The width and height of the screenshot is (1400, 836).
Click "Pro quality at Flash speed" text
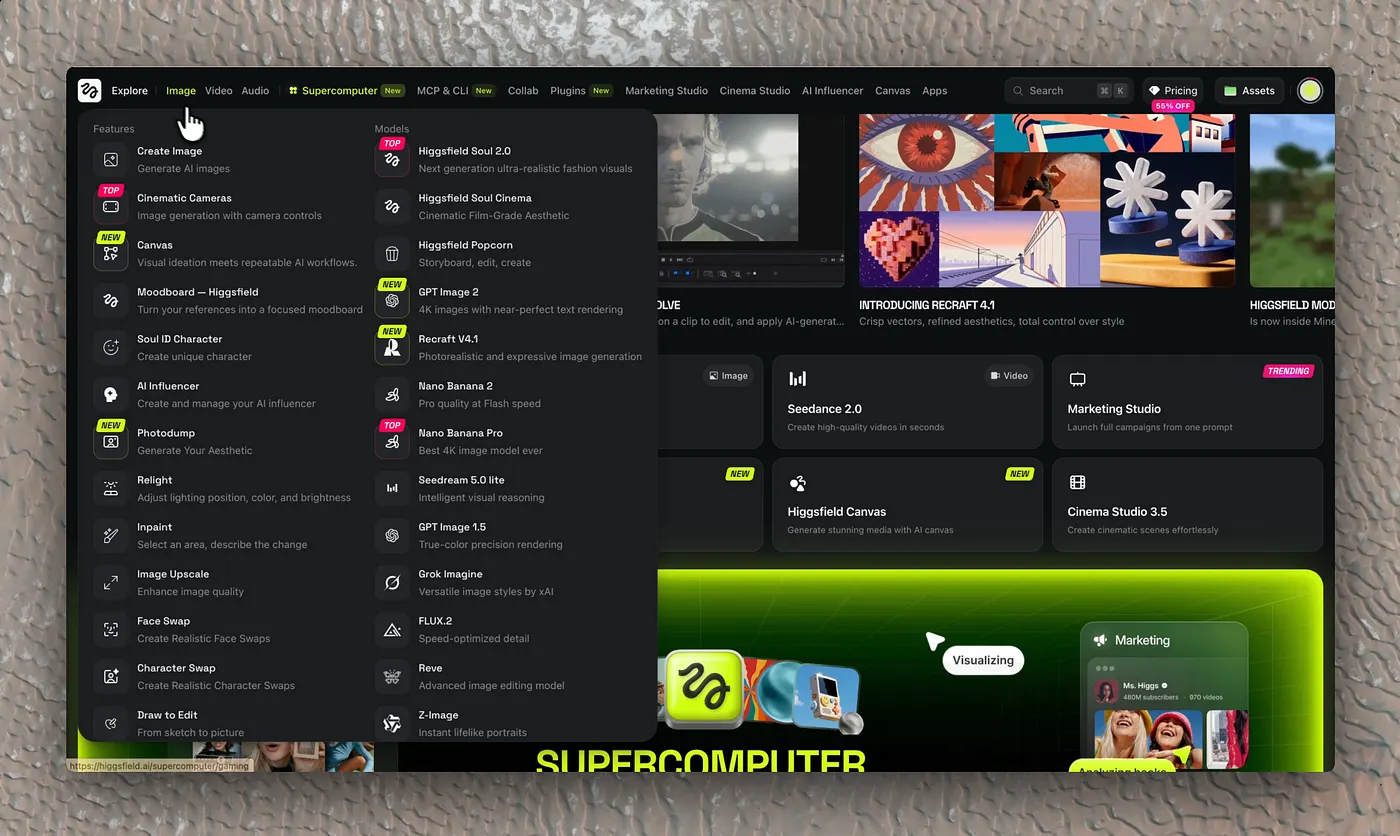click(x=479, y=404)
